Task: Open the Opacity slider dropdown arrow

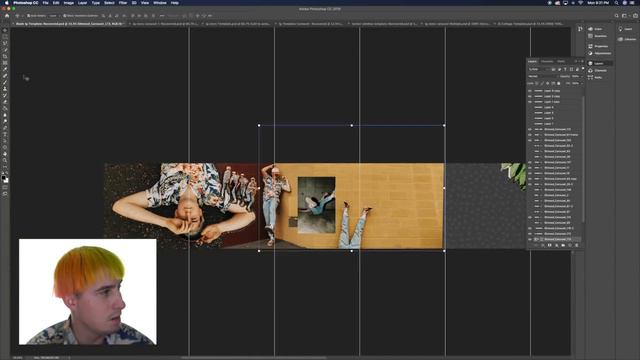Action: [x=582, y=76]
